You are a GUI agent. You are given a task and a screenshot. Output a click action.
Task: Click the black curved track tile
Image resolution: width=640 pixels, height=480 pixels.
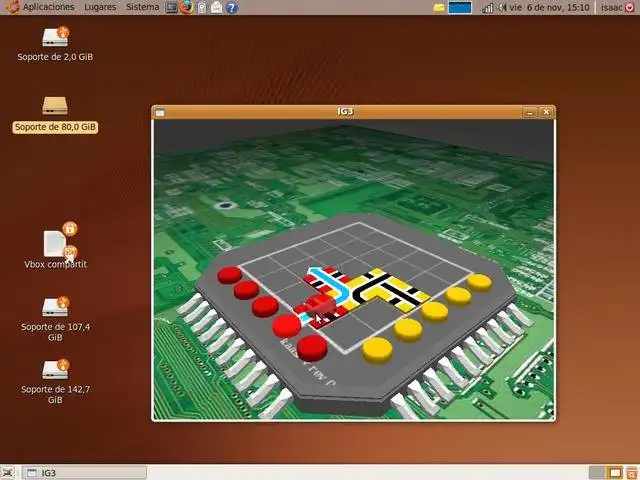369,288
